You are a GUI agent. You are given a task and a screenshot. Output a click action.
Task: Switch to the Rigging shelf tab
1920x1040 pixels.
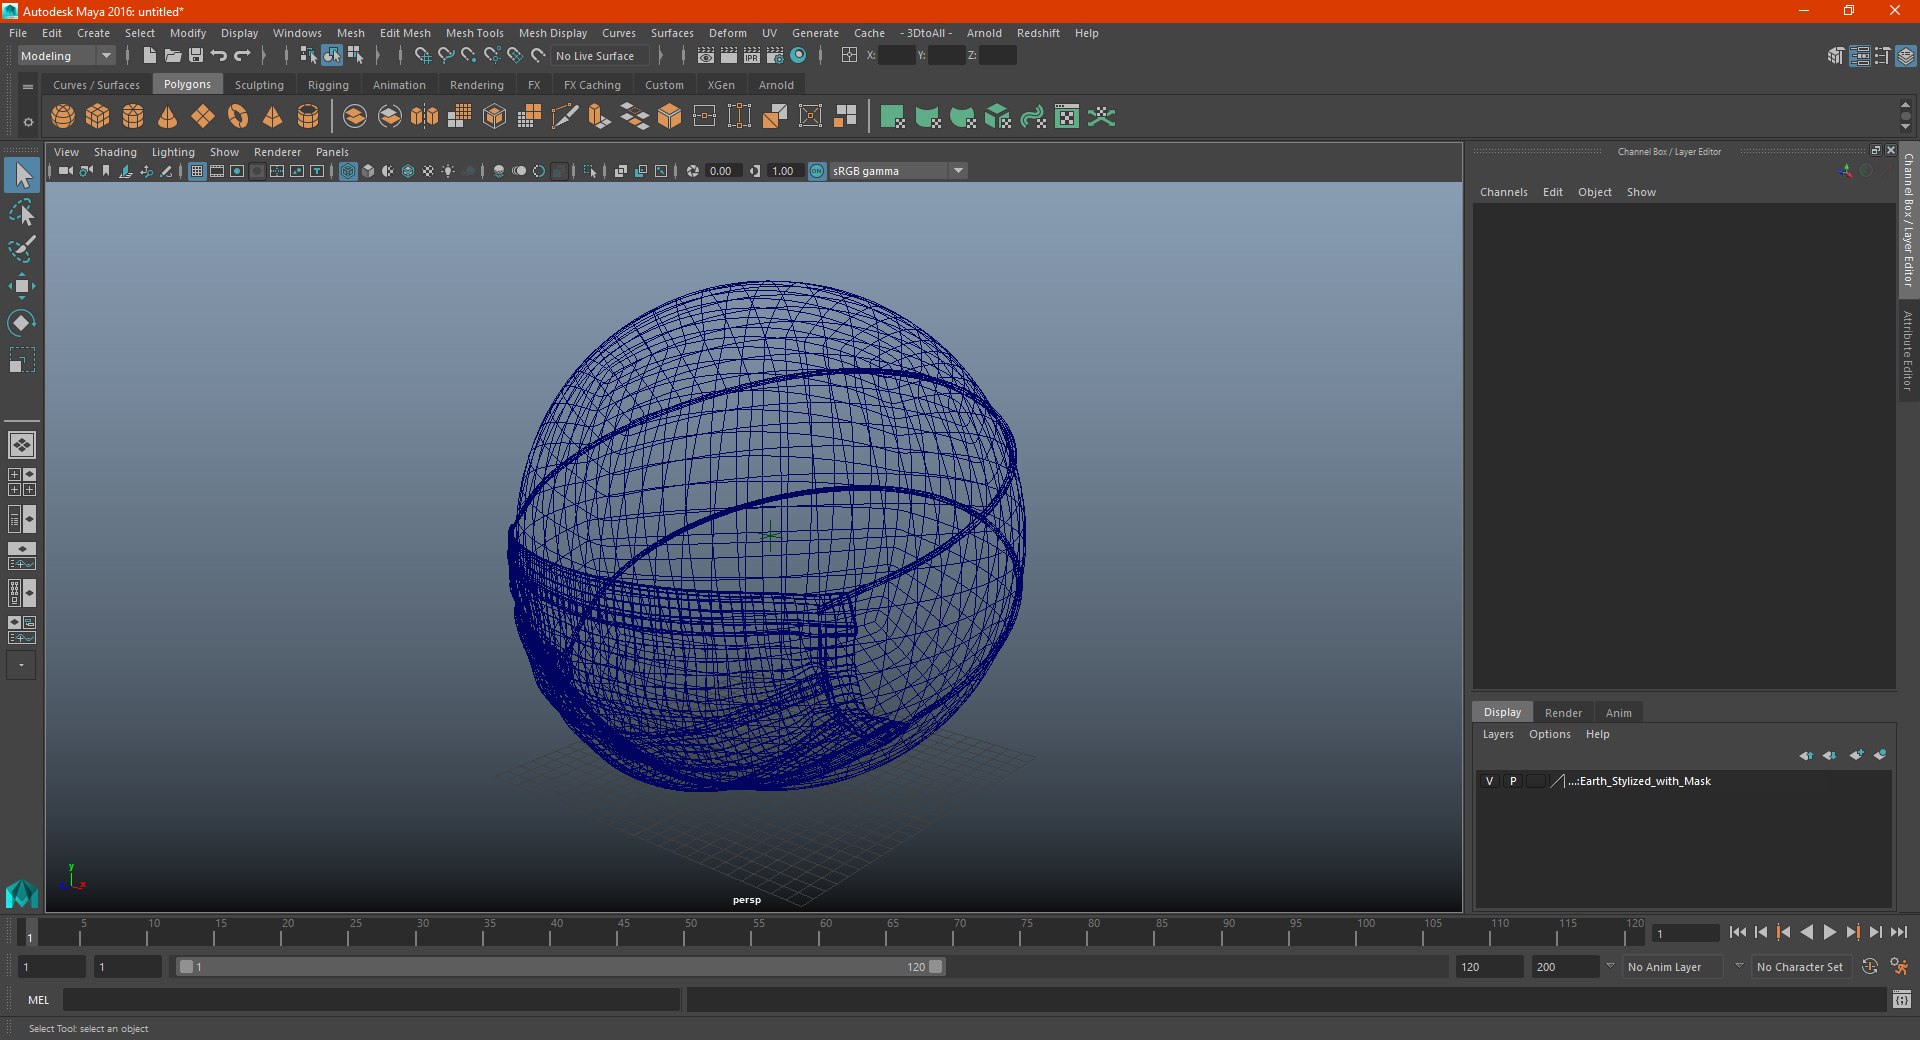[x=328, y=85]
